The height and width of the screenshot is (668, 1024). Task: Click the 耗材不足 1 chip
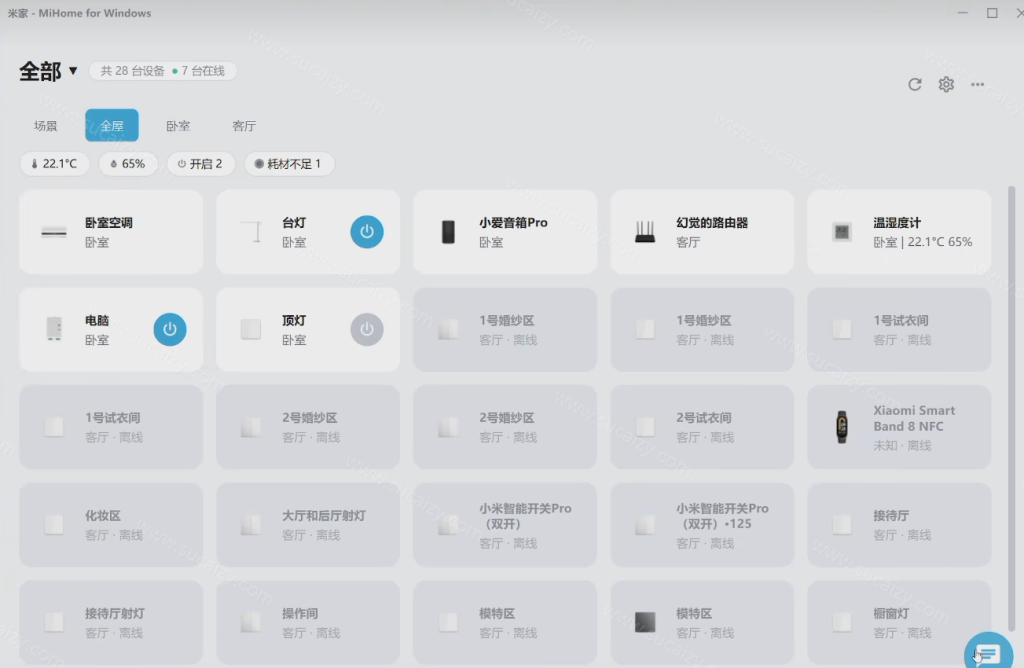(288, 164)
